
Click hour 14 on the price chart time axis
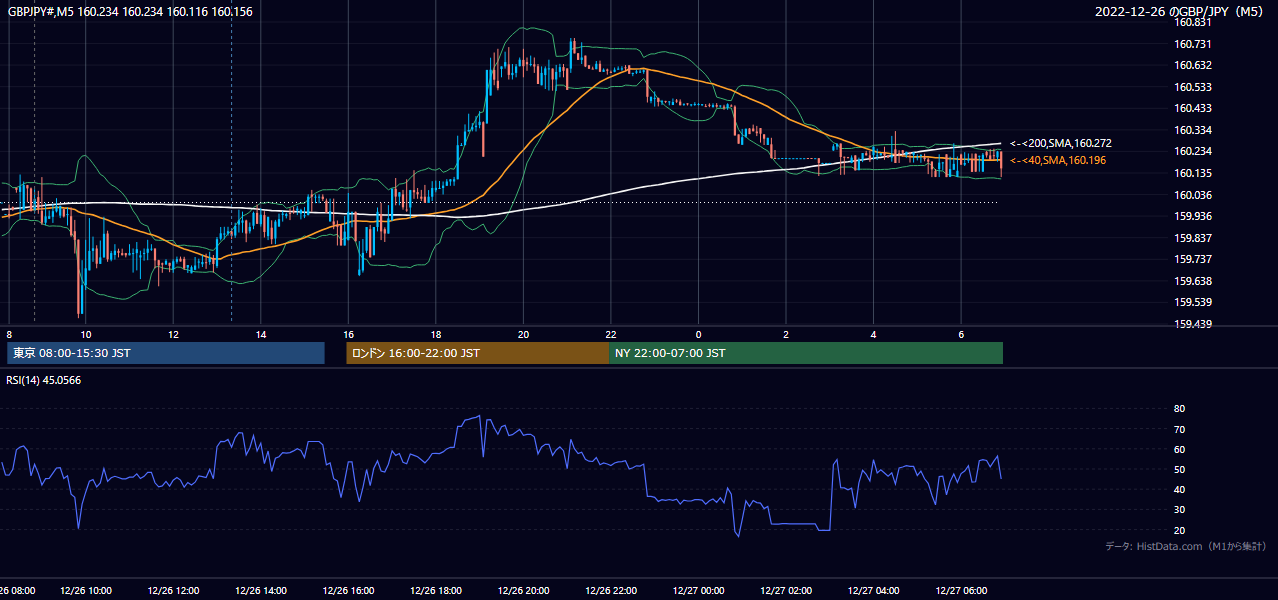[x=261, y=334]
